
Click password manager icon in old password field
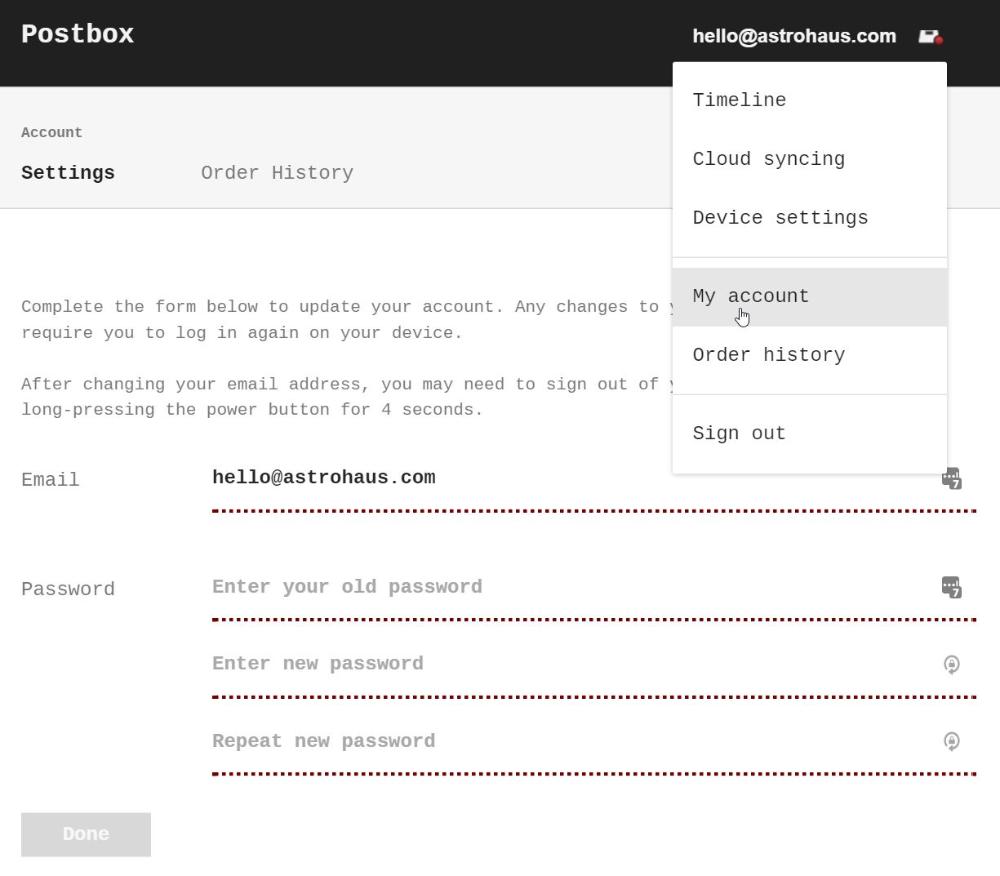coord(952,587)
